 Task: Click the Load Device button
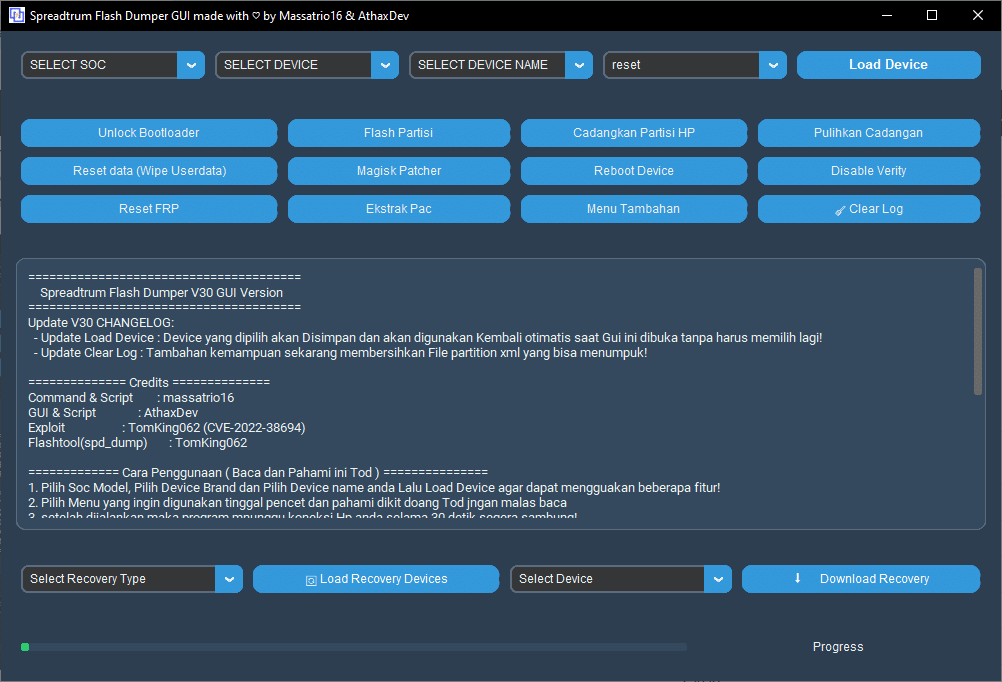[887, 64]
